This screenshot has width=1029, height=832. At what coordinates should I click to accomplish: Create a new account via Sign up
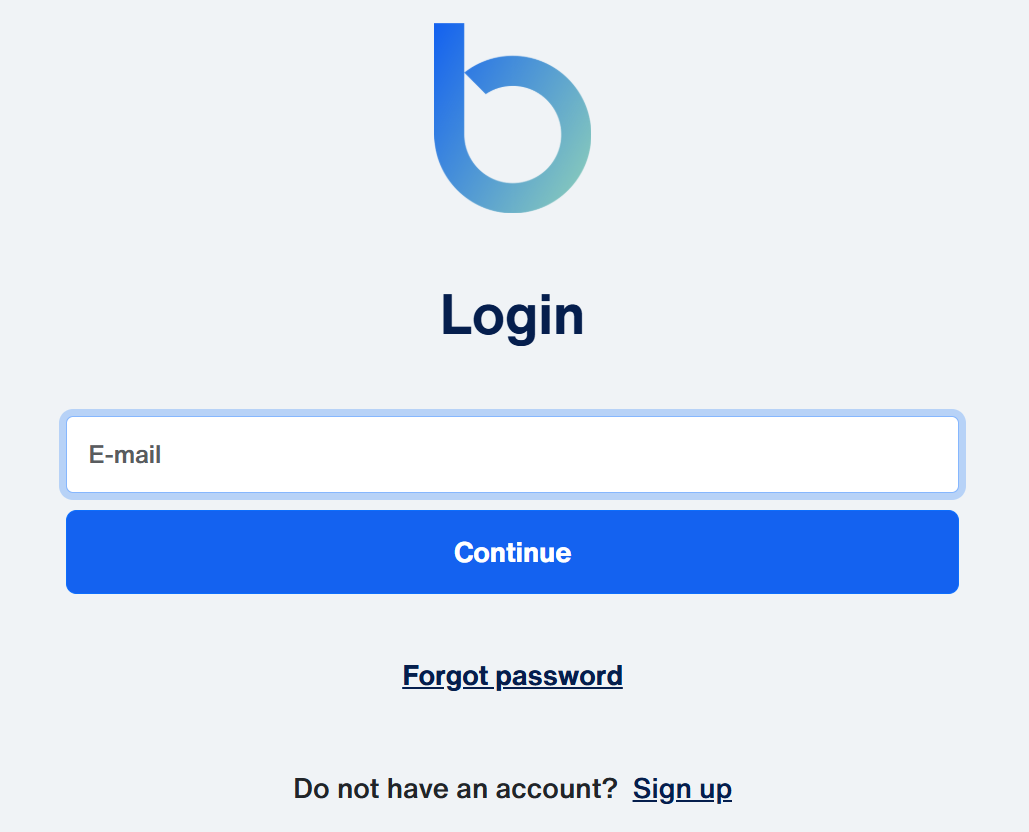click(x=682, y=789)
